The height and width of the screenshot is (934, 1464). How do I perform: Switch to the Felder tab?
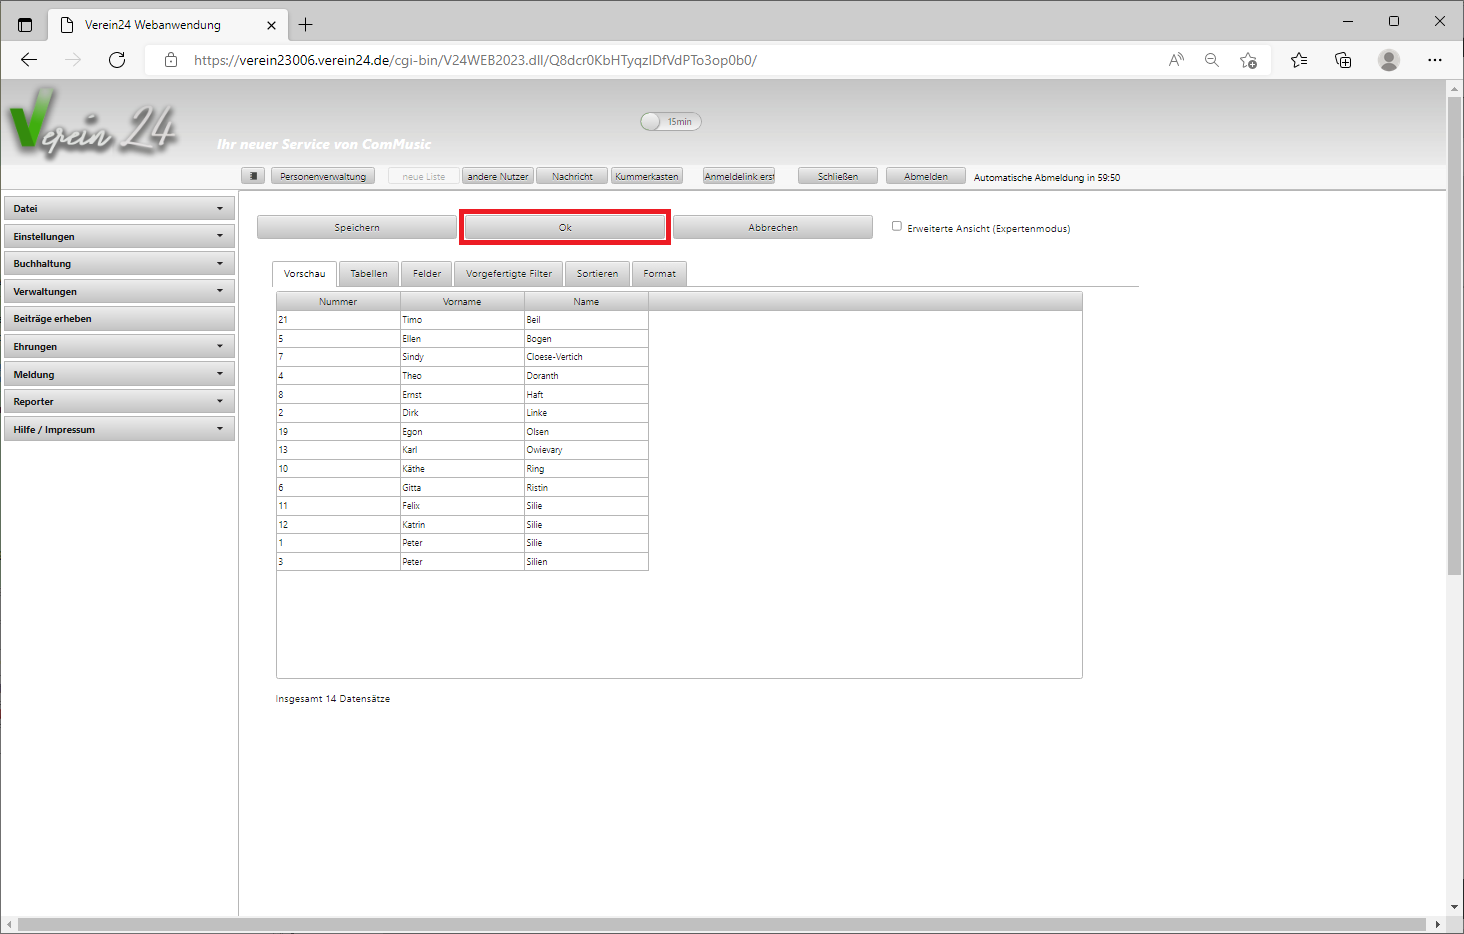click(x=427, y=274)
